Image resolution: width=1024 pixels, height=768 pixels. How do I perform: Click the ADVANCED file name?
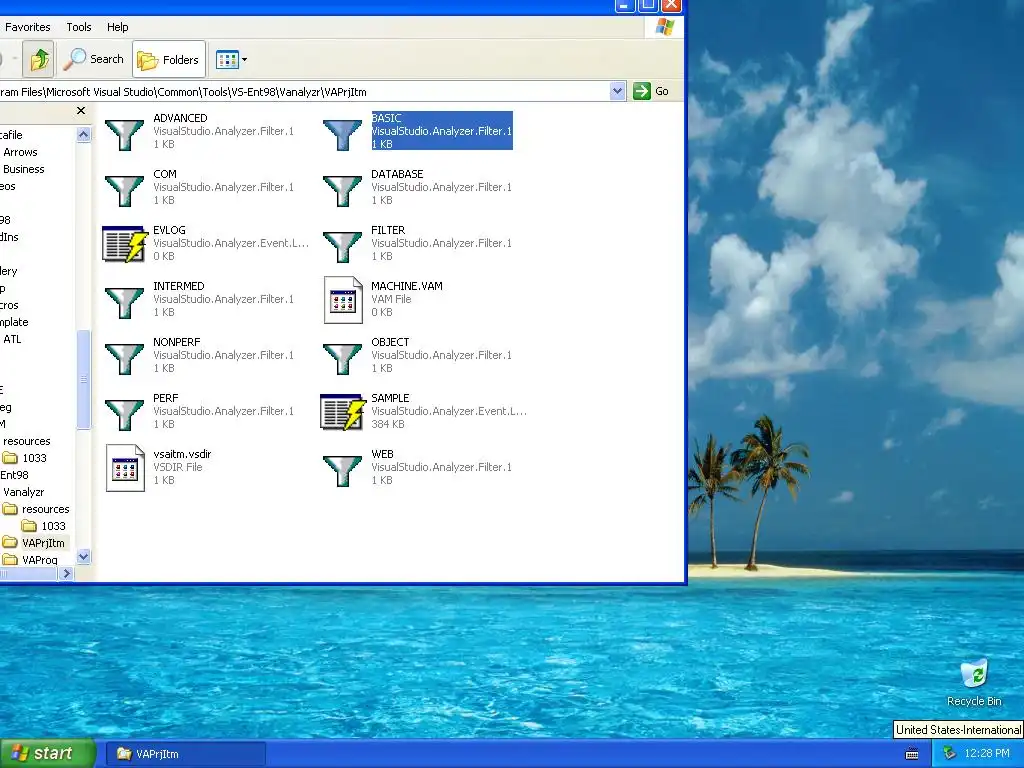click(x=180, y=118)
